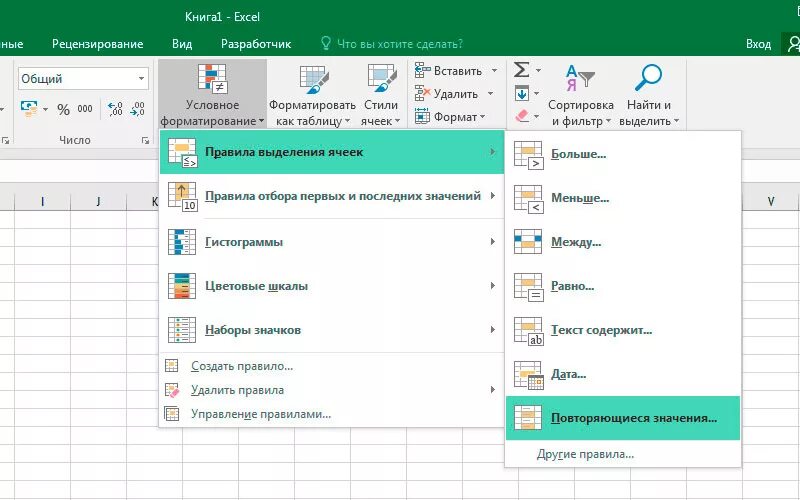Click the lightbulb icon in the tell-me box
Screen dimensions: 800x500
click(x=326, y=43)
